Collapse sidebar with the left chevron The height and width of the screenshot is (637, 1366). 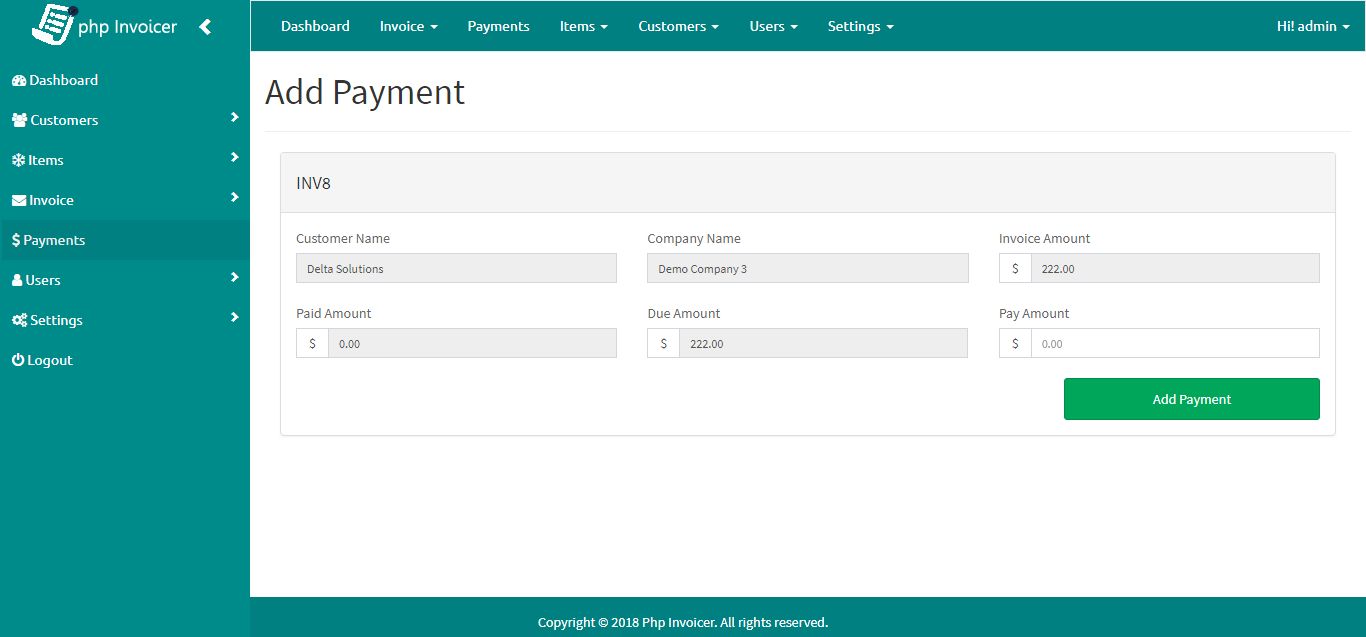(205, 27)
